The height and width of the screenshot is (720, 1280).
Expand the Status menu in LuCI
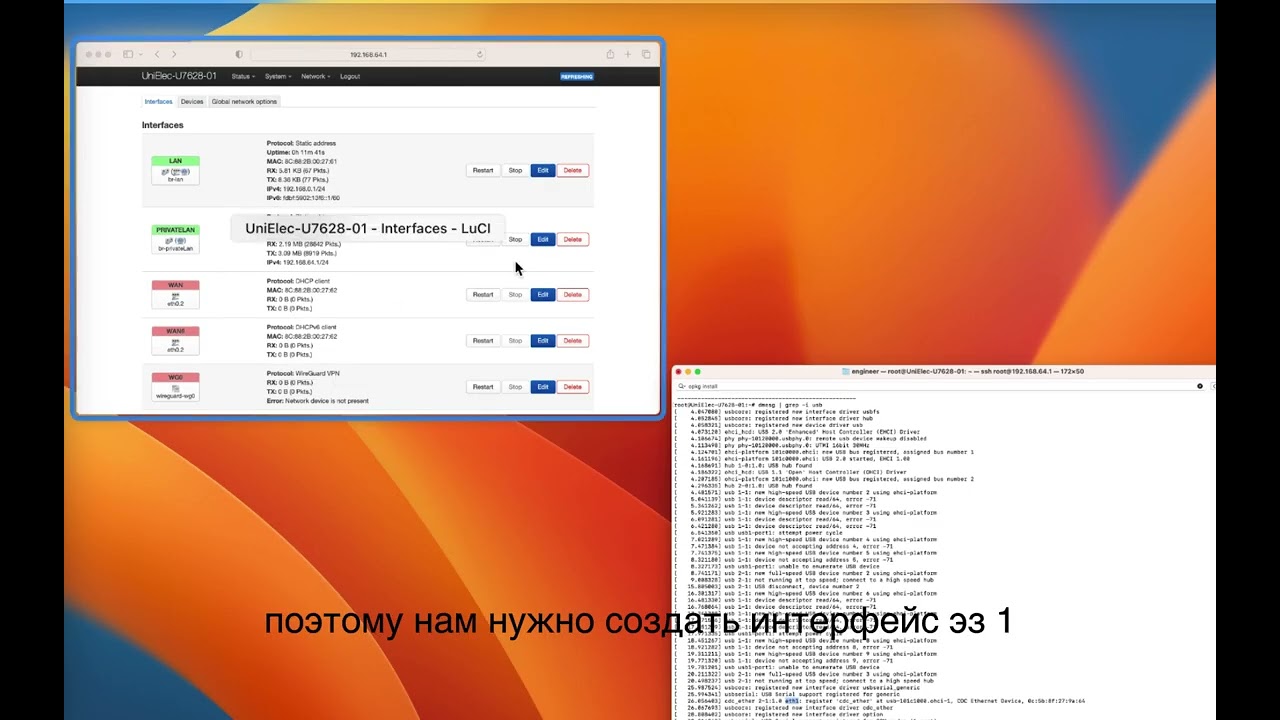[x=243, y=76]
